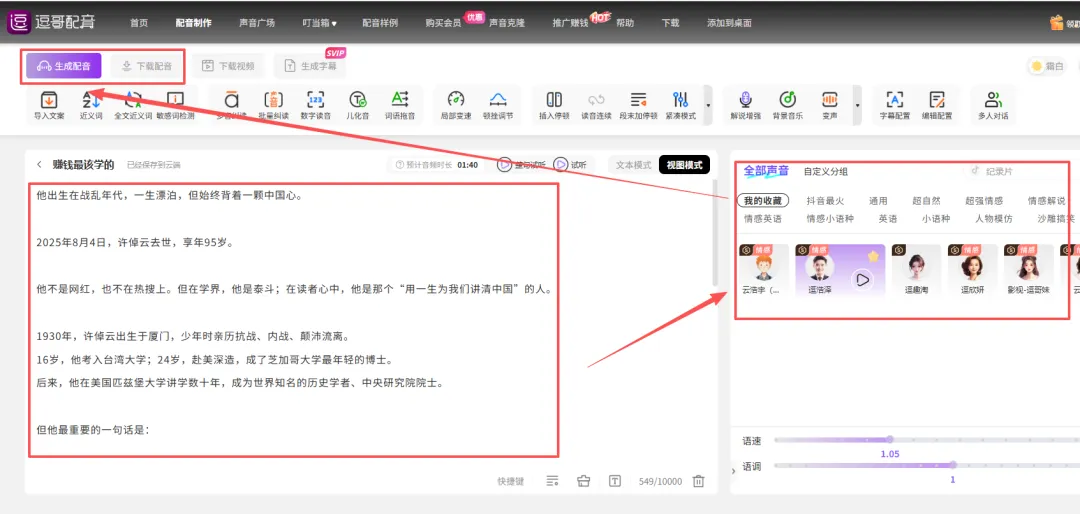Switch to 文本模式 text mode
Viewport: 1080px width, 514px height.
(x=632, y=164)
